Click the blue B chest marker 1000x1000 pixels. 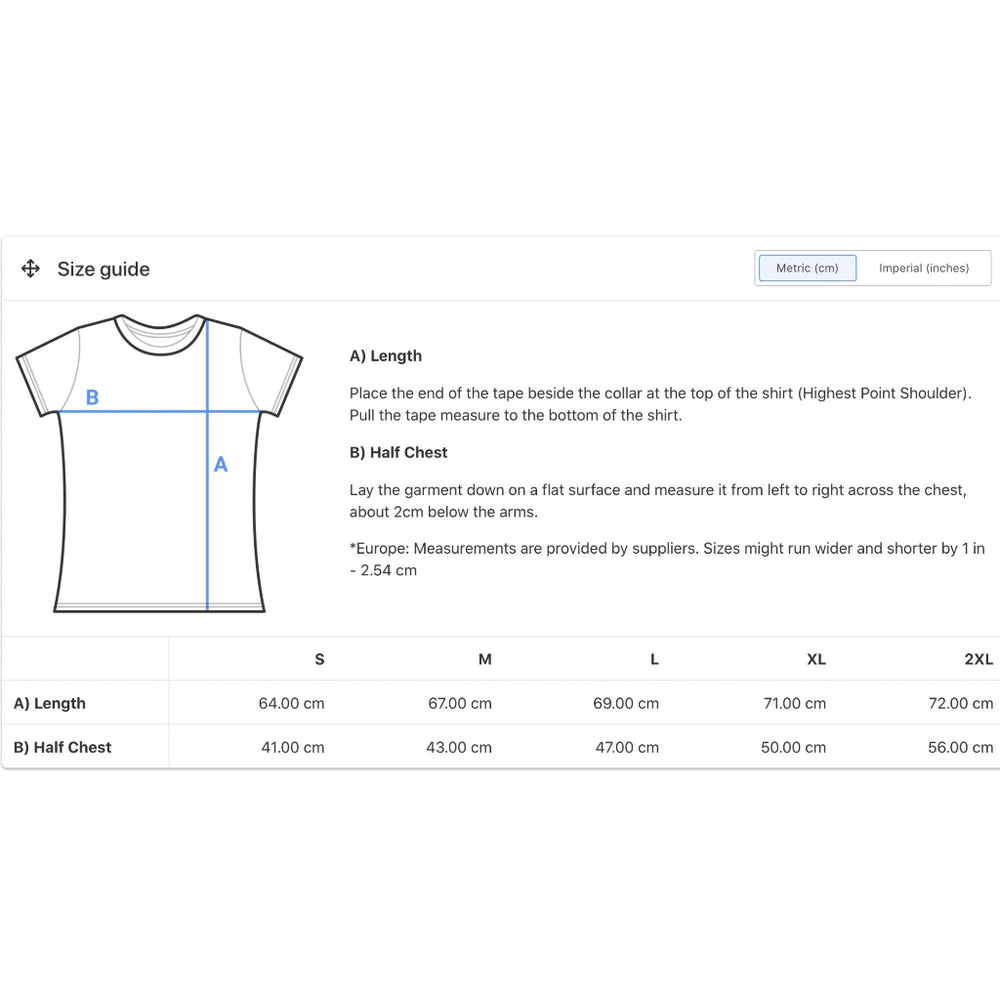[92, 398]
